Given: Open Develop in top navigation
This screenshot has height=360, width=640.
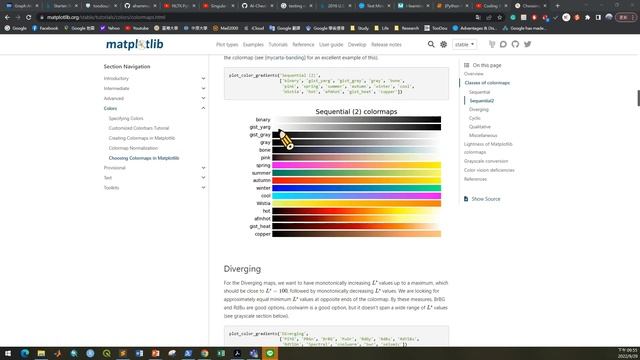Looking at the screenshot, I should tap(357, 44).
